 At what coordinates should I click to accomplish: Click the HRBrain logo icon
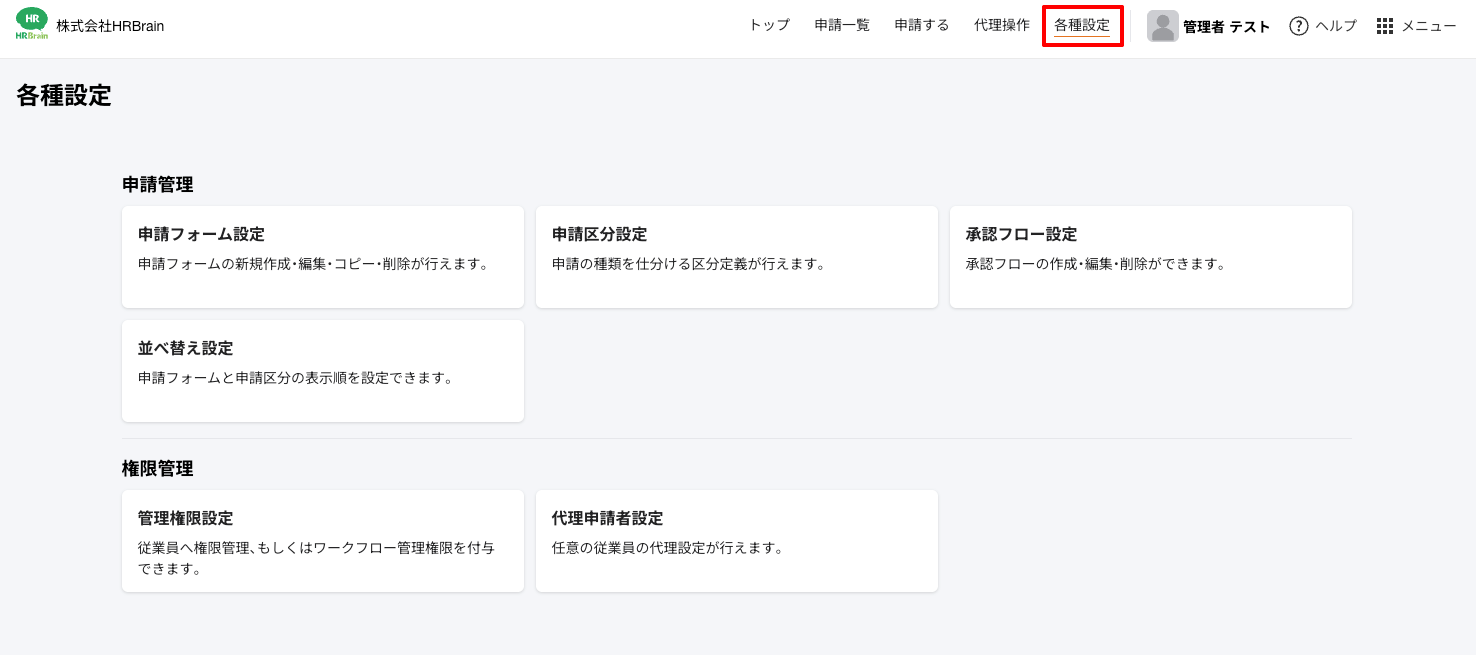(x=32, y=25)
